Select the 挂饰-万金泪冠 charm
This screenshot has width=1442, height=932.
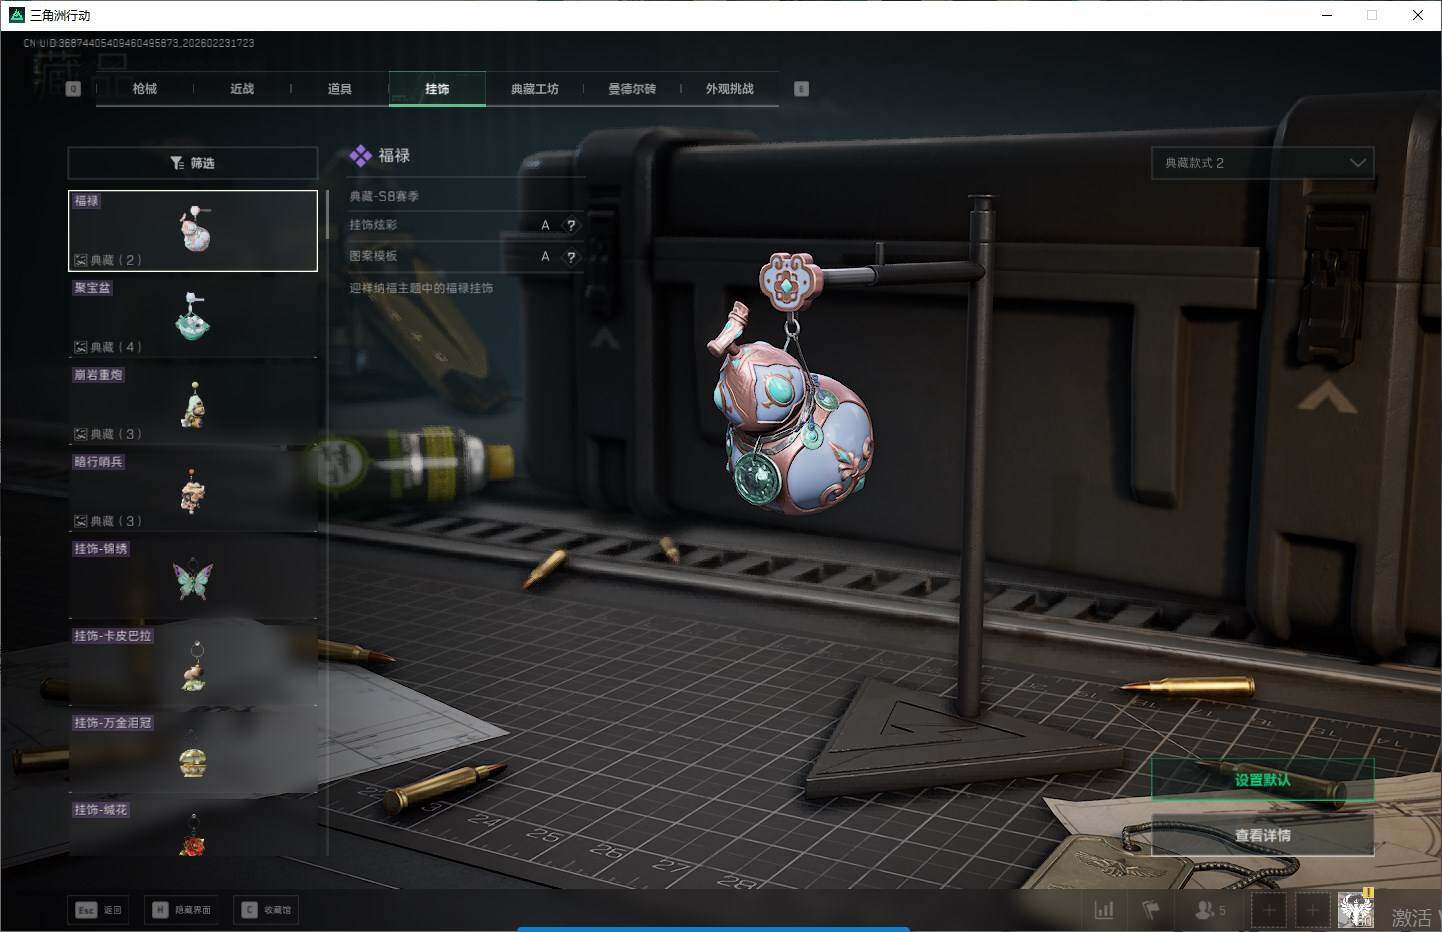tap(193, 752)
